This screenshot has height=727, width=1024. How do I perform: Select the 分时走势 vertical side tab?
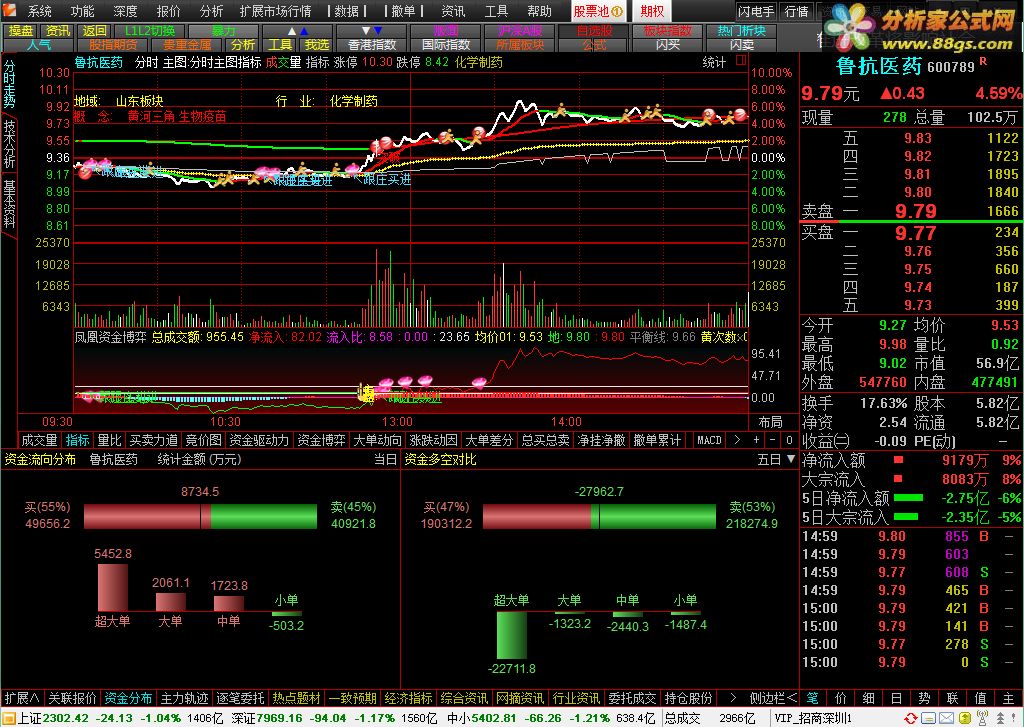(x=9, y=85)
